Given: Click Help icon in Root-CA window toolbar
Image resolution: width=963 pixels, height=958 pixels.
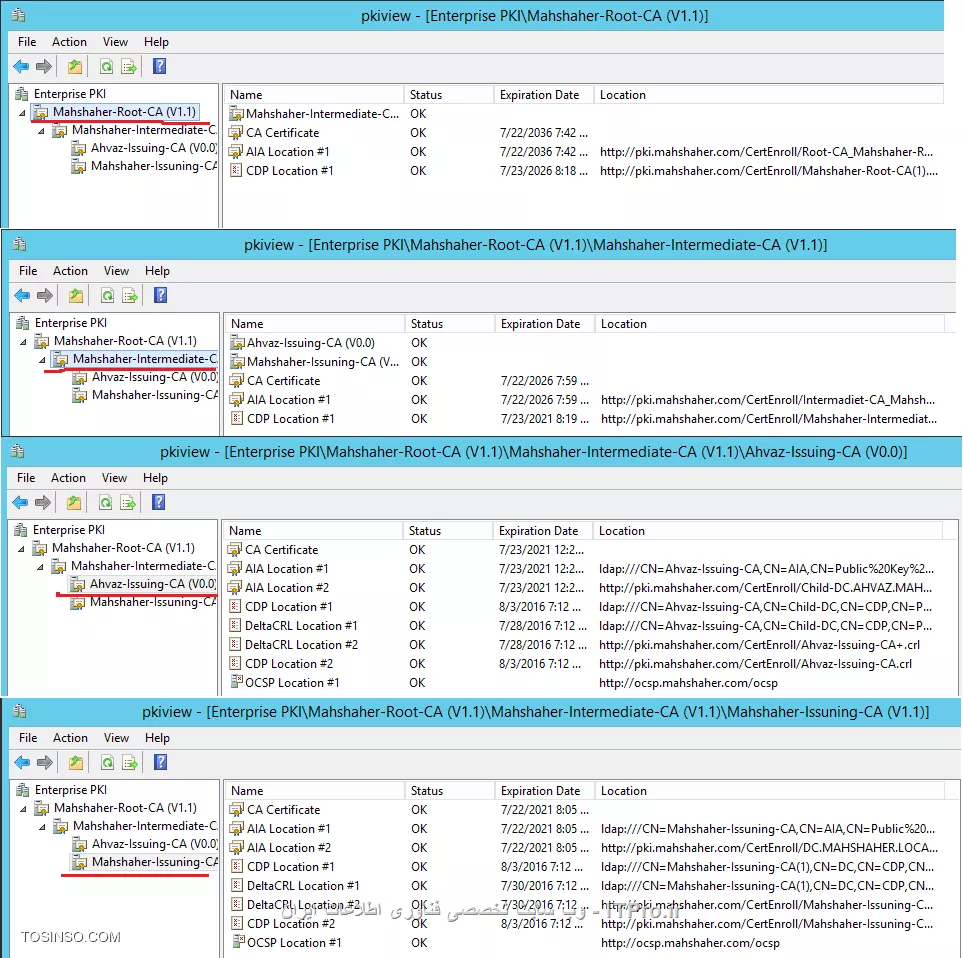Looking at the screenshot, I should (159, 66).
